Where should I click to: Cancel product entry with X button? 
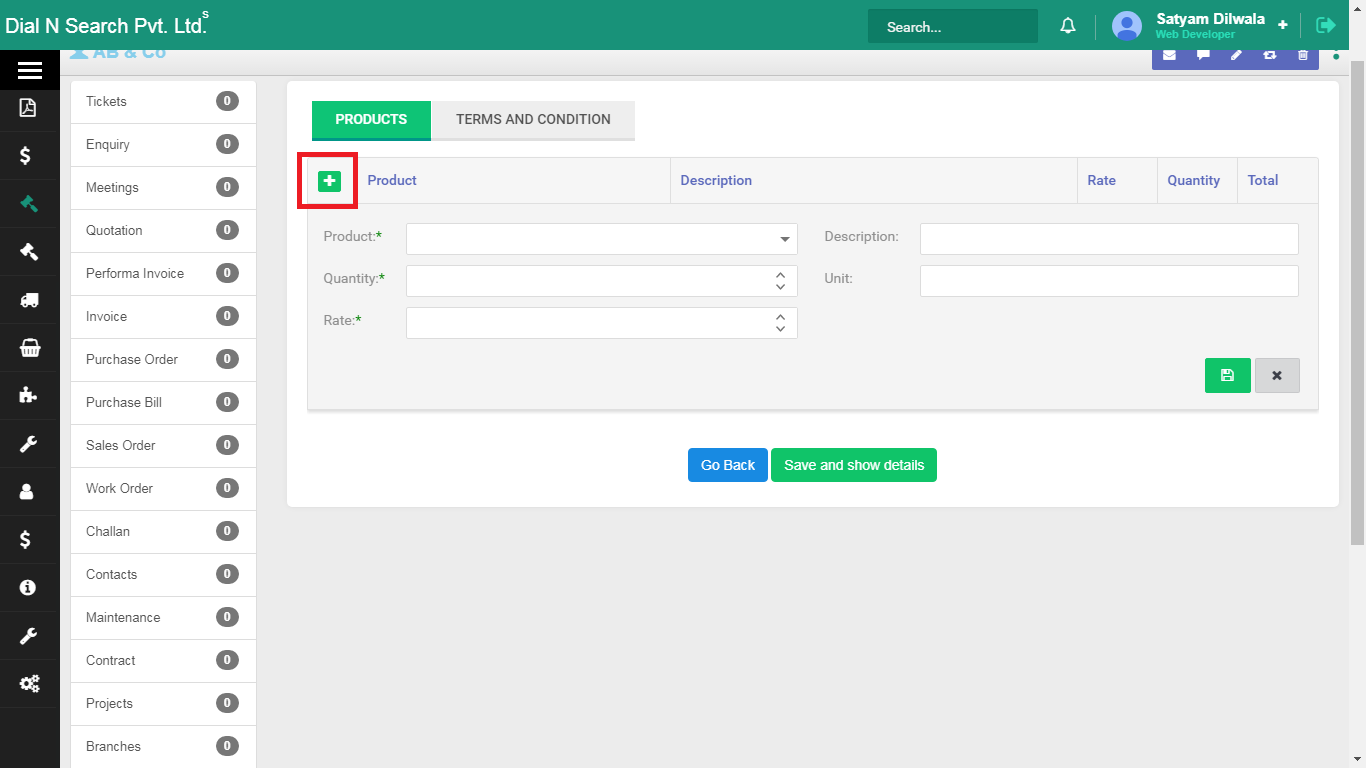click(x=1277, y=376)
